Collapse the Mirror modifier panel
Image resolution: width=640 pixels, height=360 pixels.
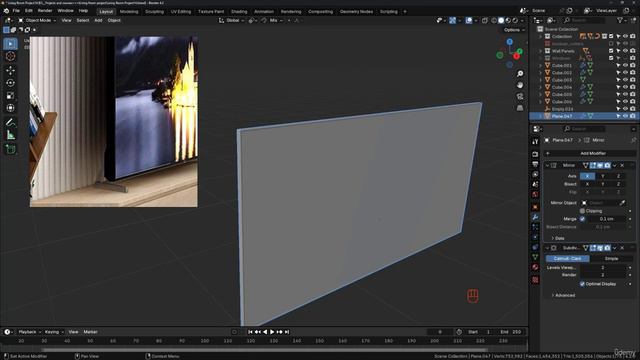tap(547, 165)
